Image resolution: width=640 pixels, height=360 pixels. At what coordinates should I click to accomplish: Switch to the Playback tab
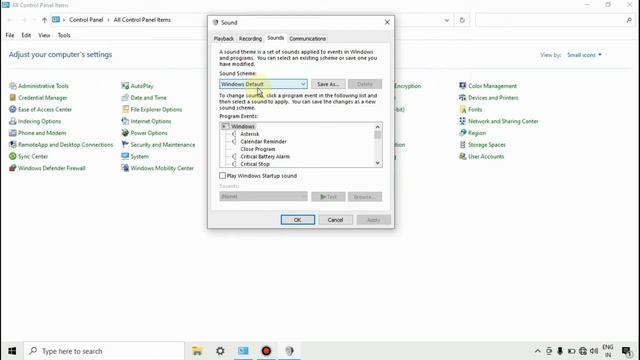click(224, 38)
